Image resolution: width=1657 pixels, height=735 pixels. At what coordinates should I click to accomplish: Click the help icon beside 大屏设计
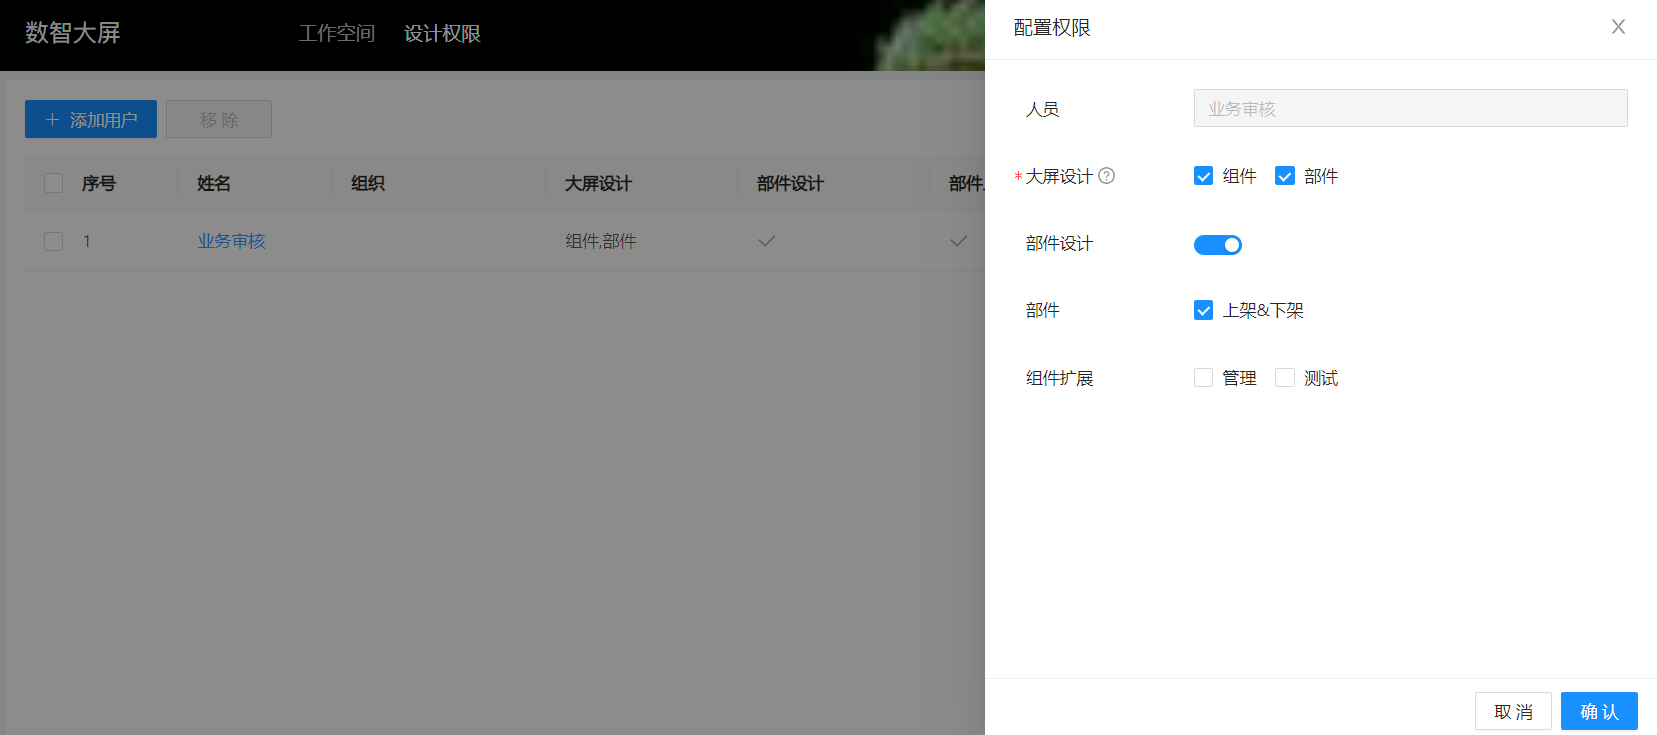[1106, 176]
